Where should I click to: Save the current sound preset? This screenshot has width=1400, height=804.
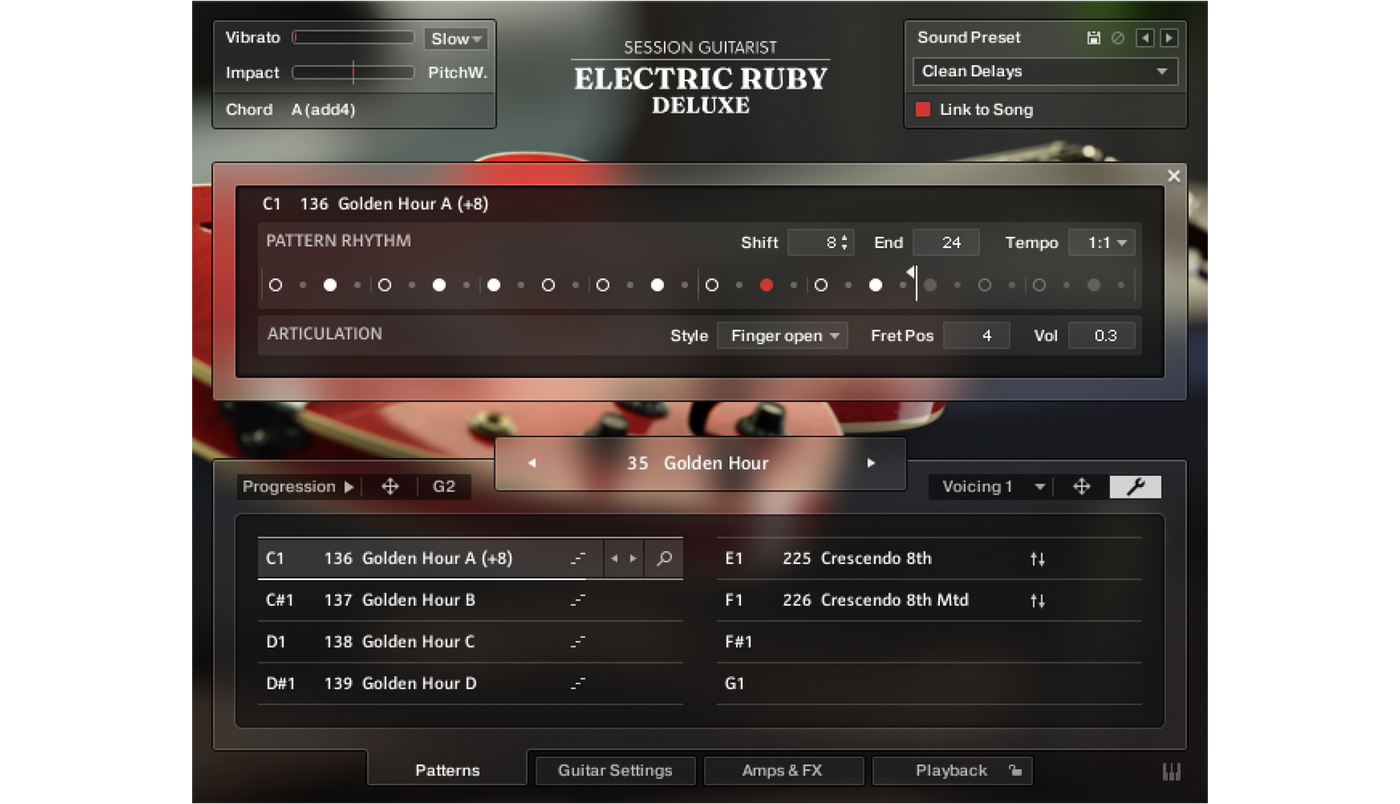(x=1094, y=38)
